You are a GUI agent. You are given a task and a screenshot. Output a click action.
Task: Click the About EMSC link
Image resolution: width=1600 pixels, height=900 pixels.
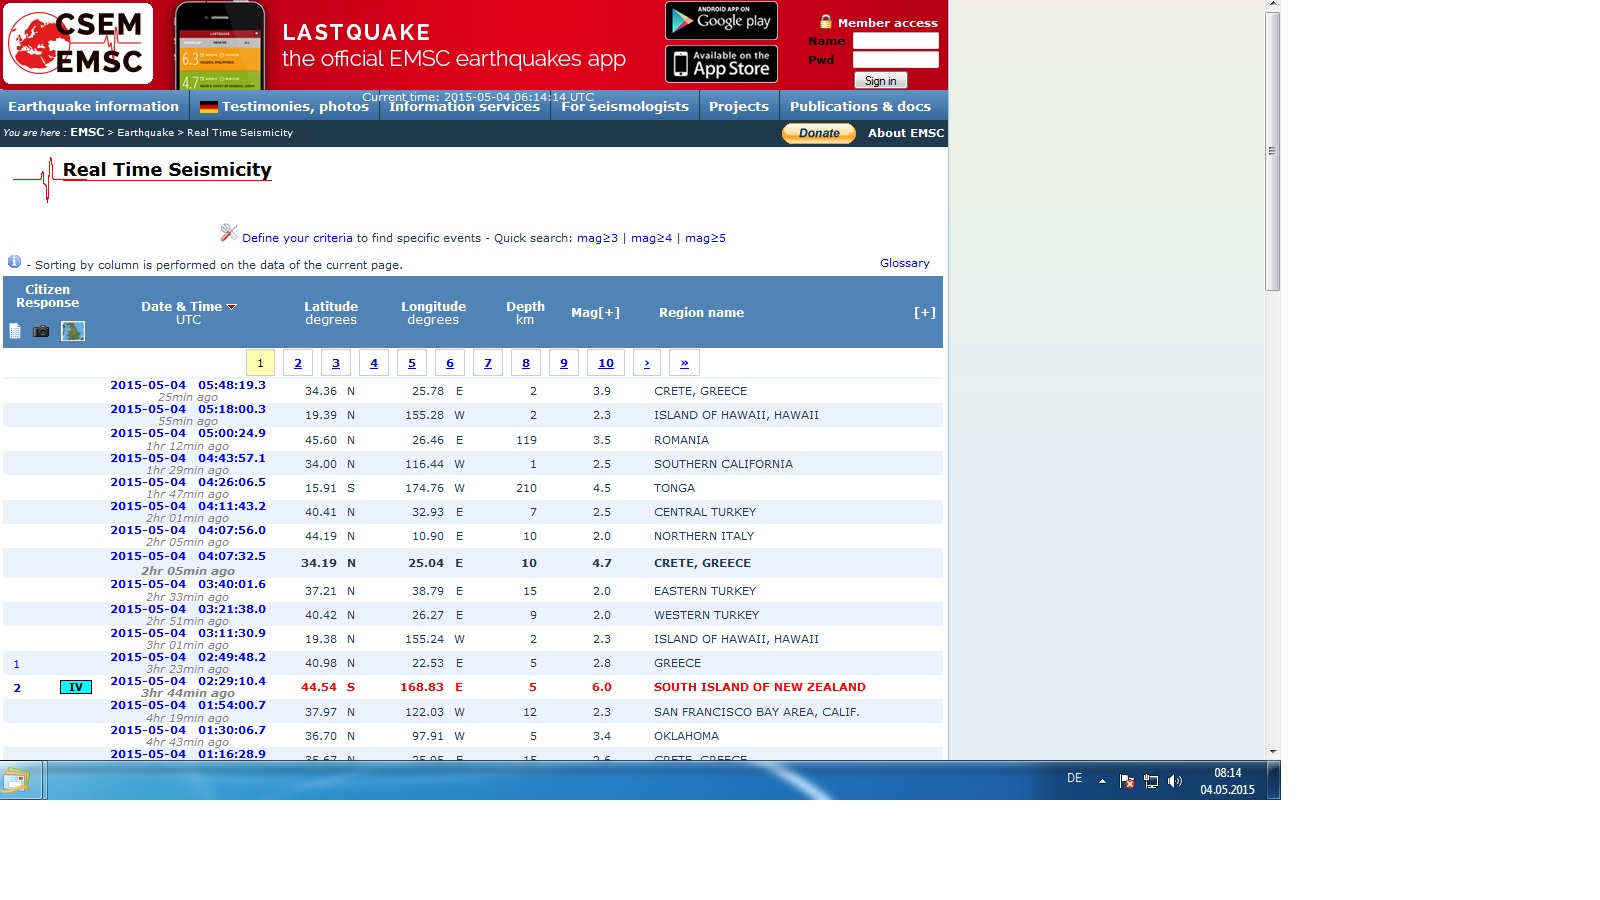pos(906,133)
